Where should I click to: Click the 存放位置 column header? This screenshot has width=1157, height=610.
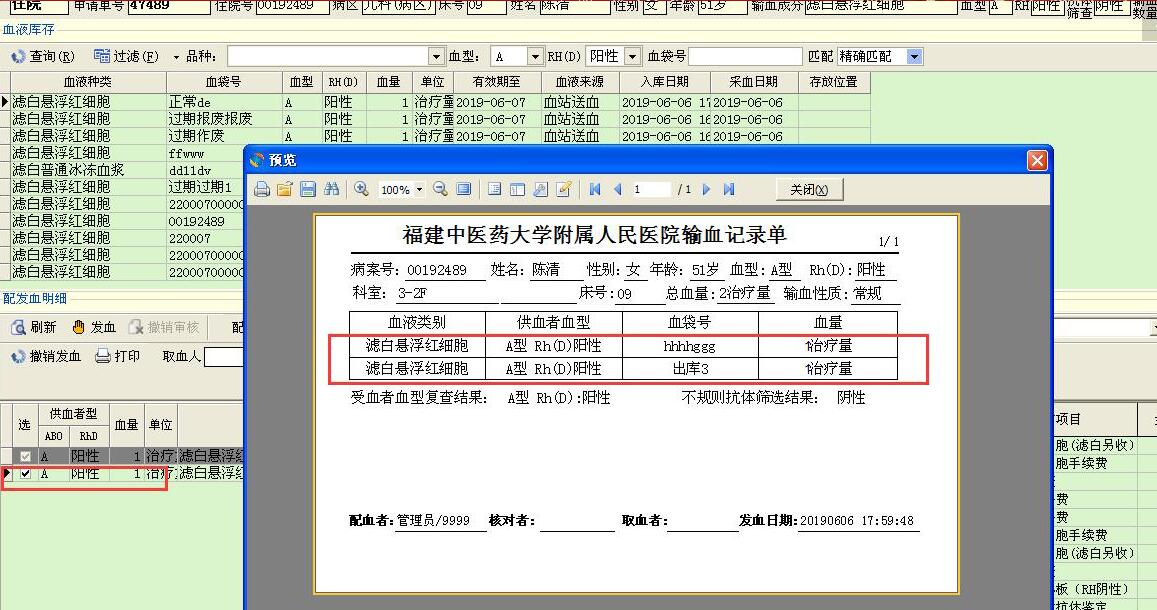click(x=834, y=82)
